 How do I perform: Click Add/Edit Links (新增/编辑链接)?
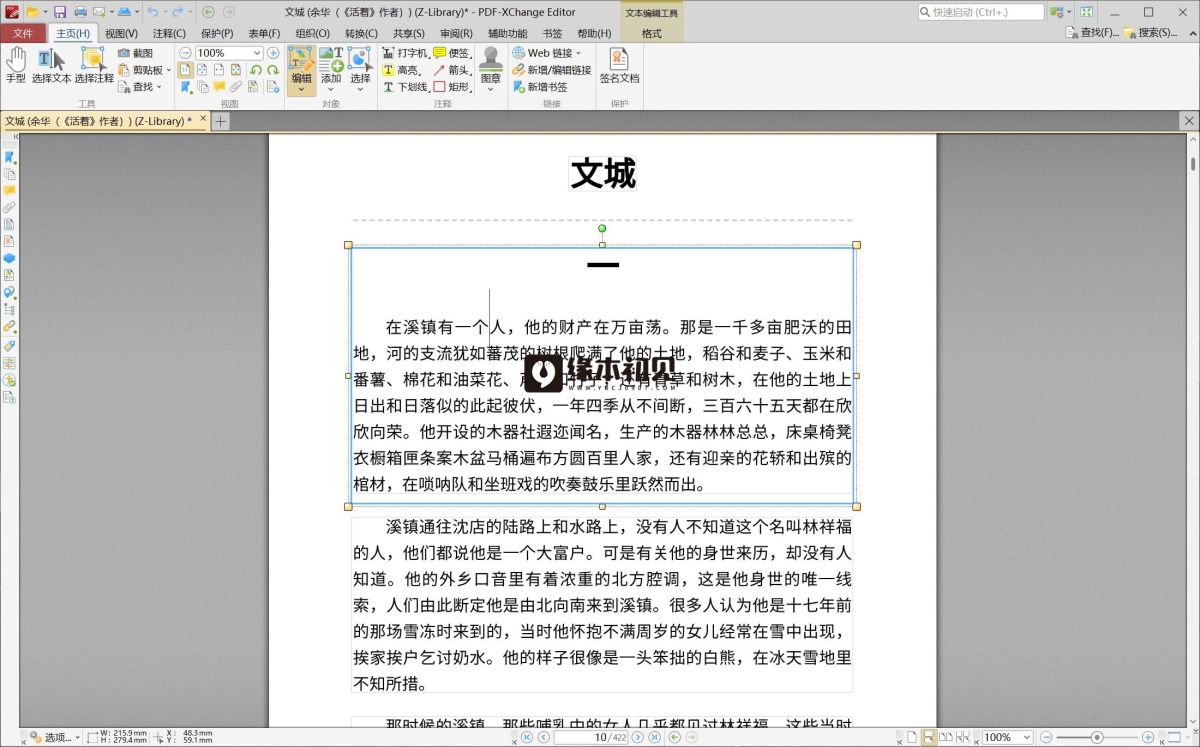551,70
